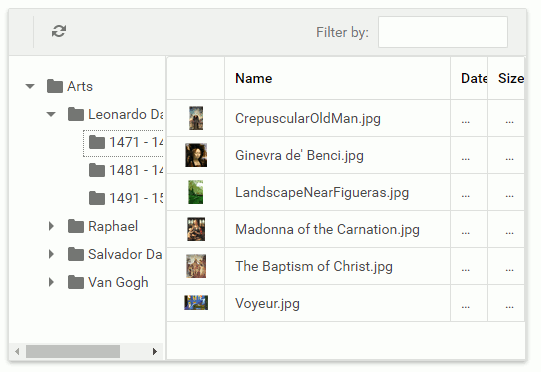Select the Leonardo Da Vinci folder icon
This screenshot has width=541, height=372.
tap(76, 114)
